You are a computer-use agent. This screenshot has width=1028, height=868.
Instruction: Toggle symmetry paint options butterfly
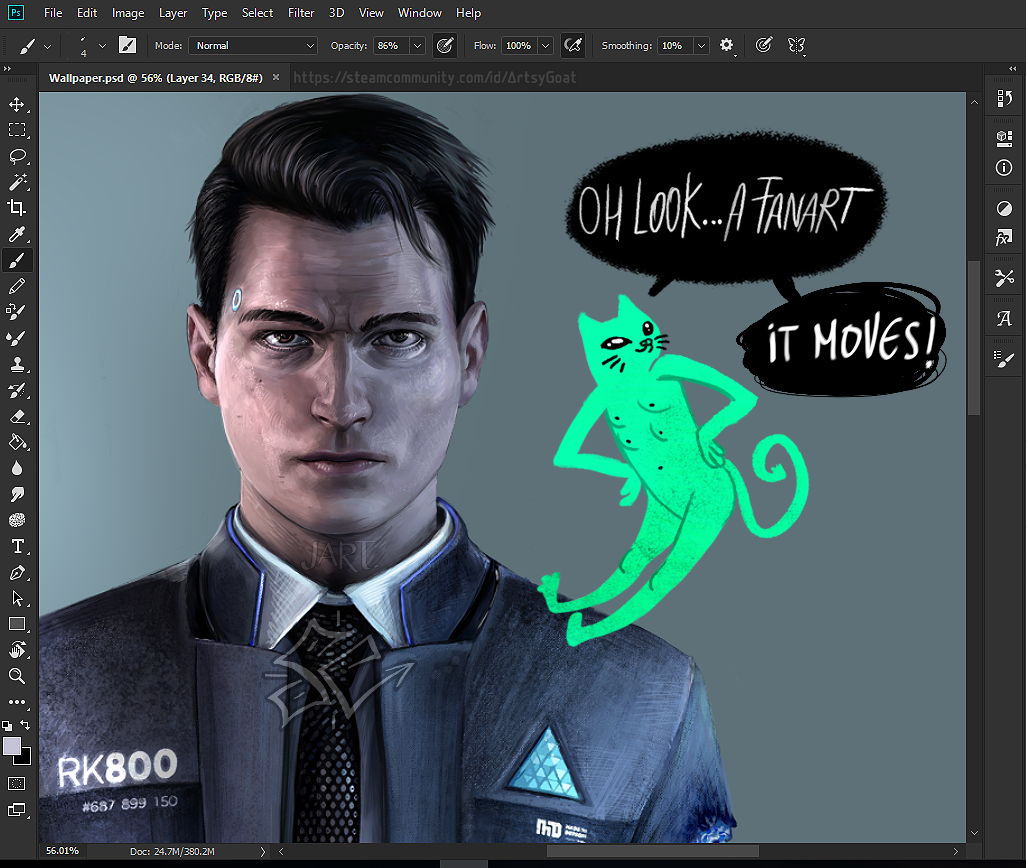(x=796, y=45)
